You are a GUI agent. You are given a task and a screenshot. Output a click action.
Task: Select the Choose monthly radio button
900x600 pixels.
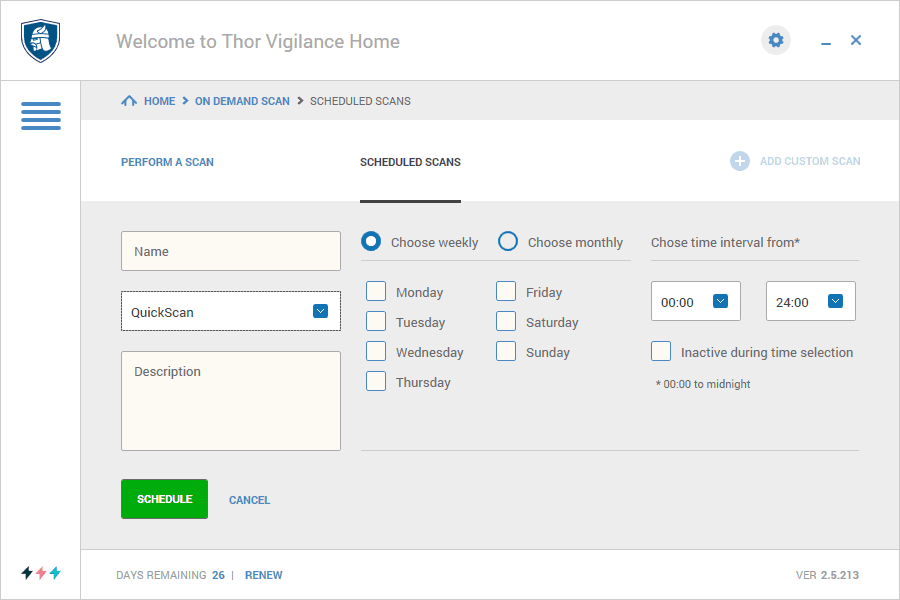(x=508, y=241)
